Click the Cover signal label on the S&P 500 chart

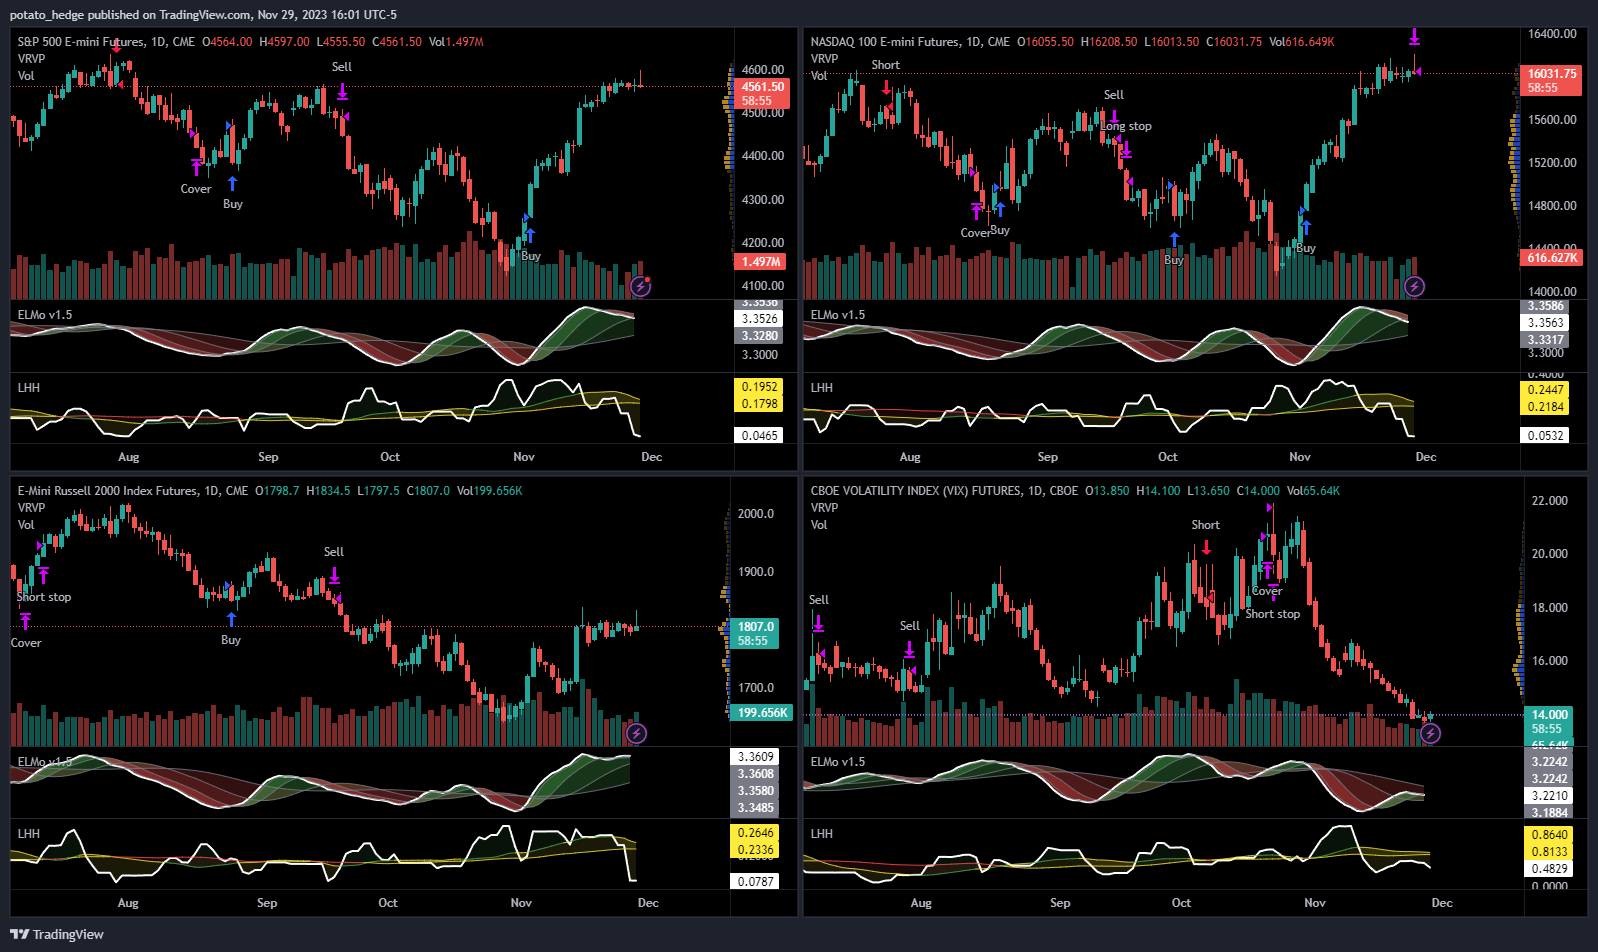click(196, 189)
